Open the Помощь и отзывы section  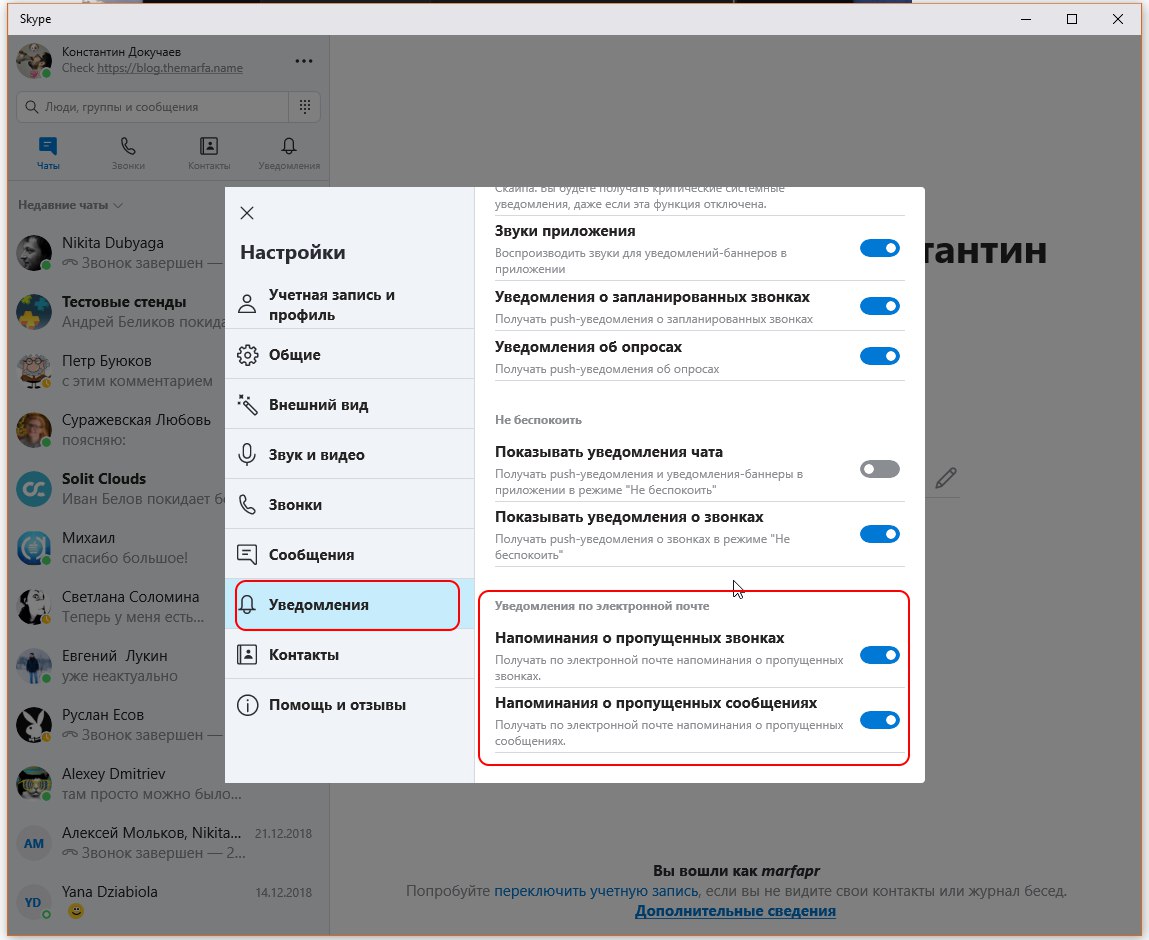pos(350,705)
